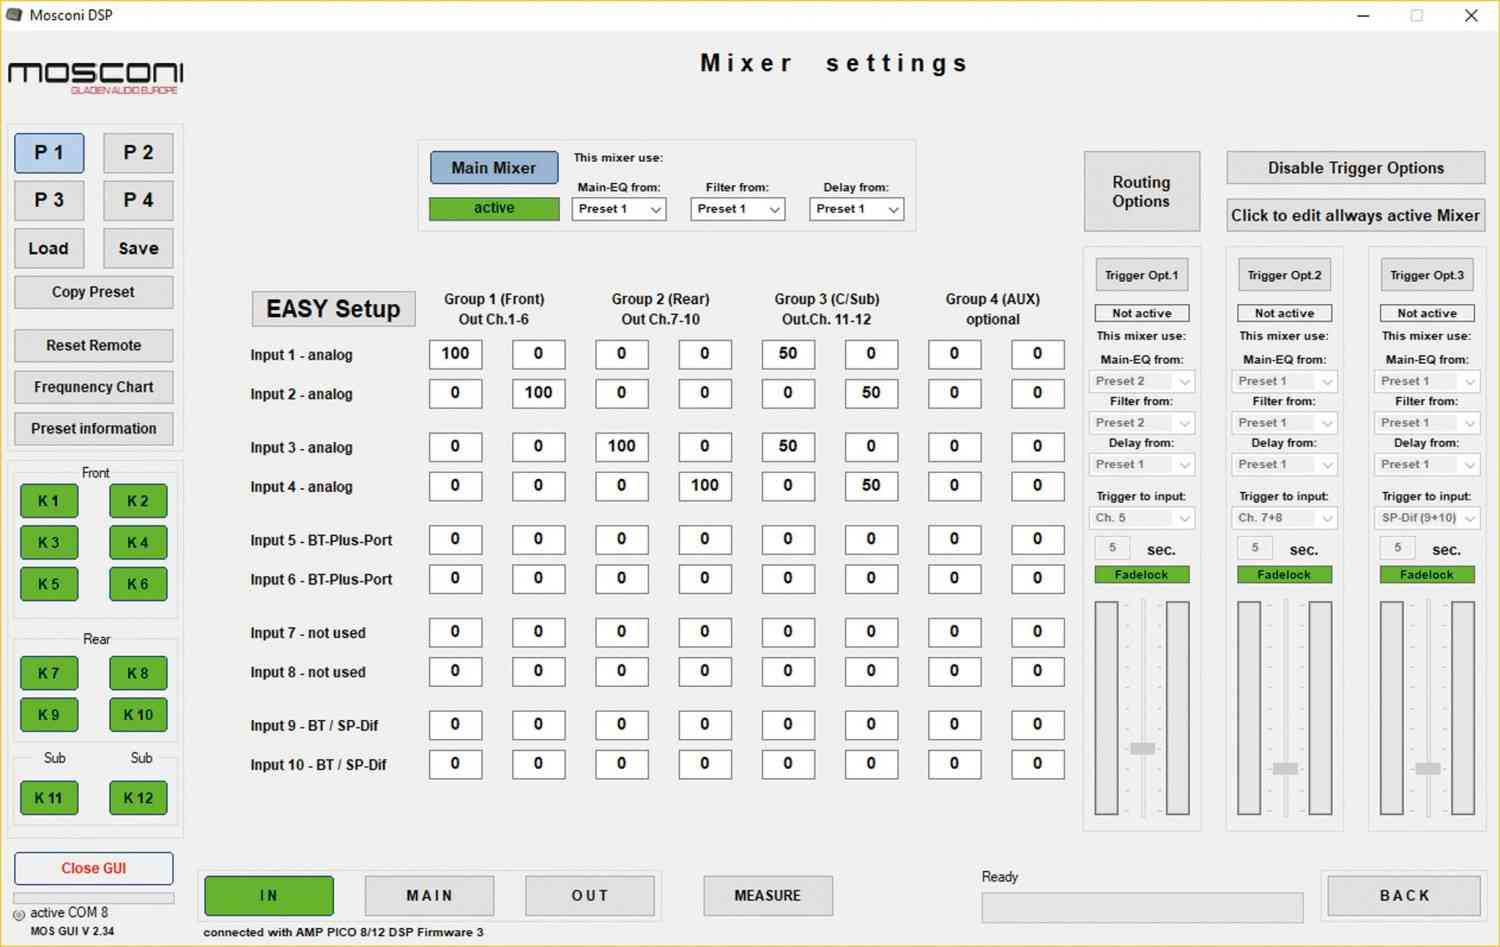The width and height of the screenshot is (1500, 947).
Task: Click Disable Trigger Options
Action: [x=1355, y=168]
